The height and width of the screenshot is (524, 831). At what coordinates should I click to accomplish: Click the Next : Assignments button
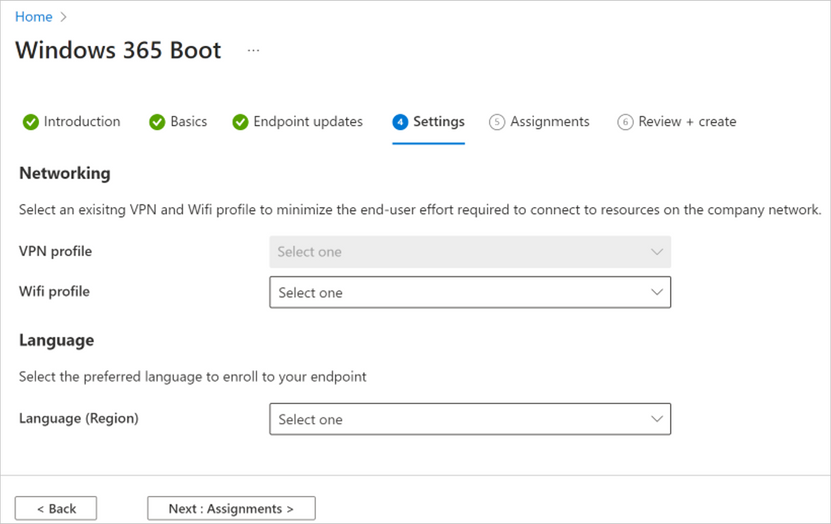point(231,508)
